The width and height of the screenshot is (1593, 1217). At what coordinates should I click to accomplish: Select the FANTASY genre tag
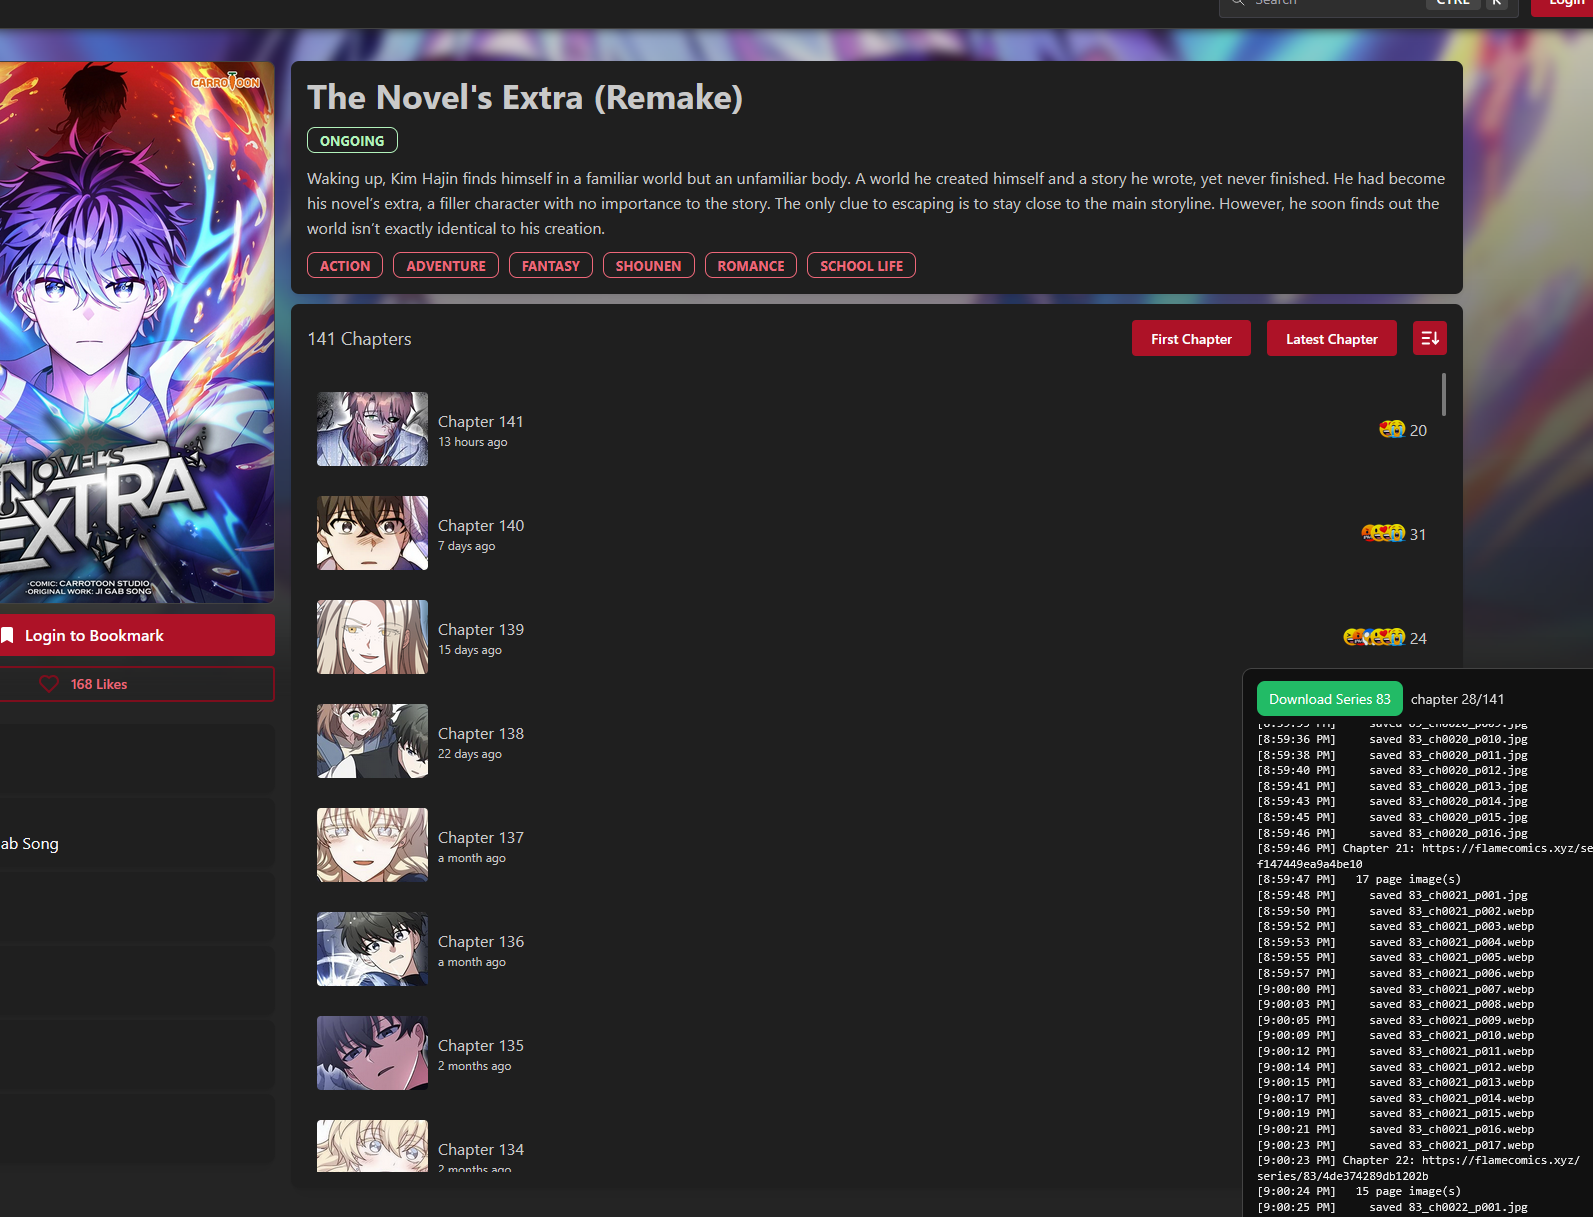point(550,266)
